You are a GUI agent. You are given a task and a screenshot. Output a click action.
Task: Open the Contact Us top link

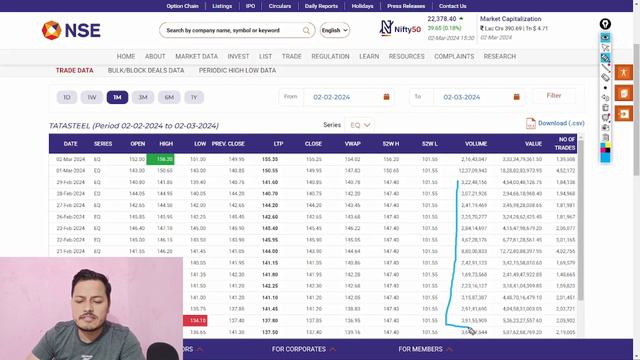[x=452, y=6]
